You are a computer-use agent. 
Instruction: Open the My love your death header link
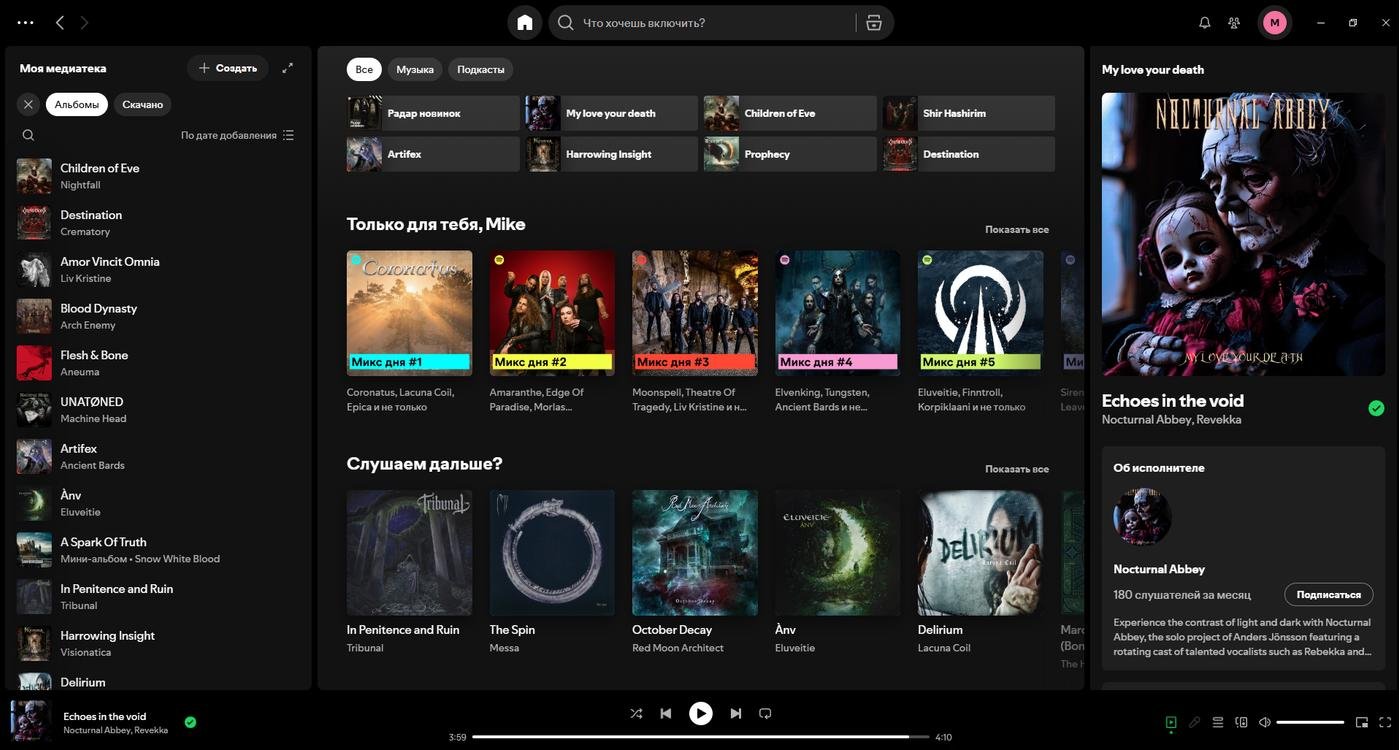pyautogui.click(x=1153, y=69)
